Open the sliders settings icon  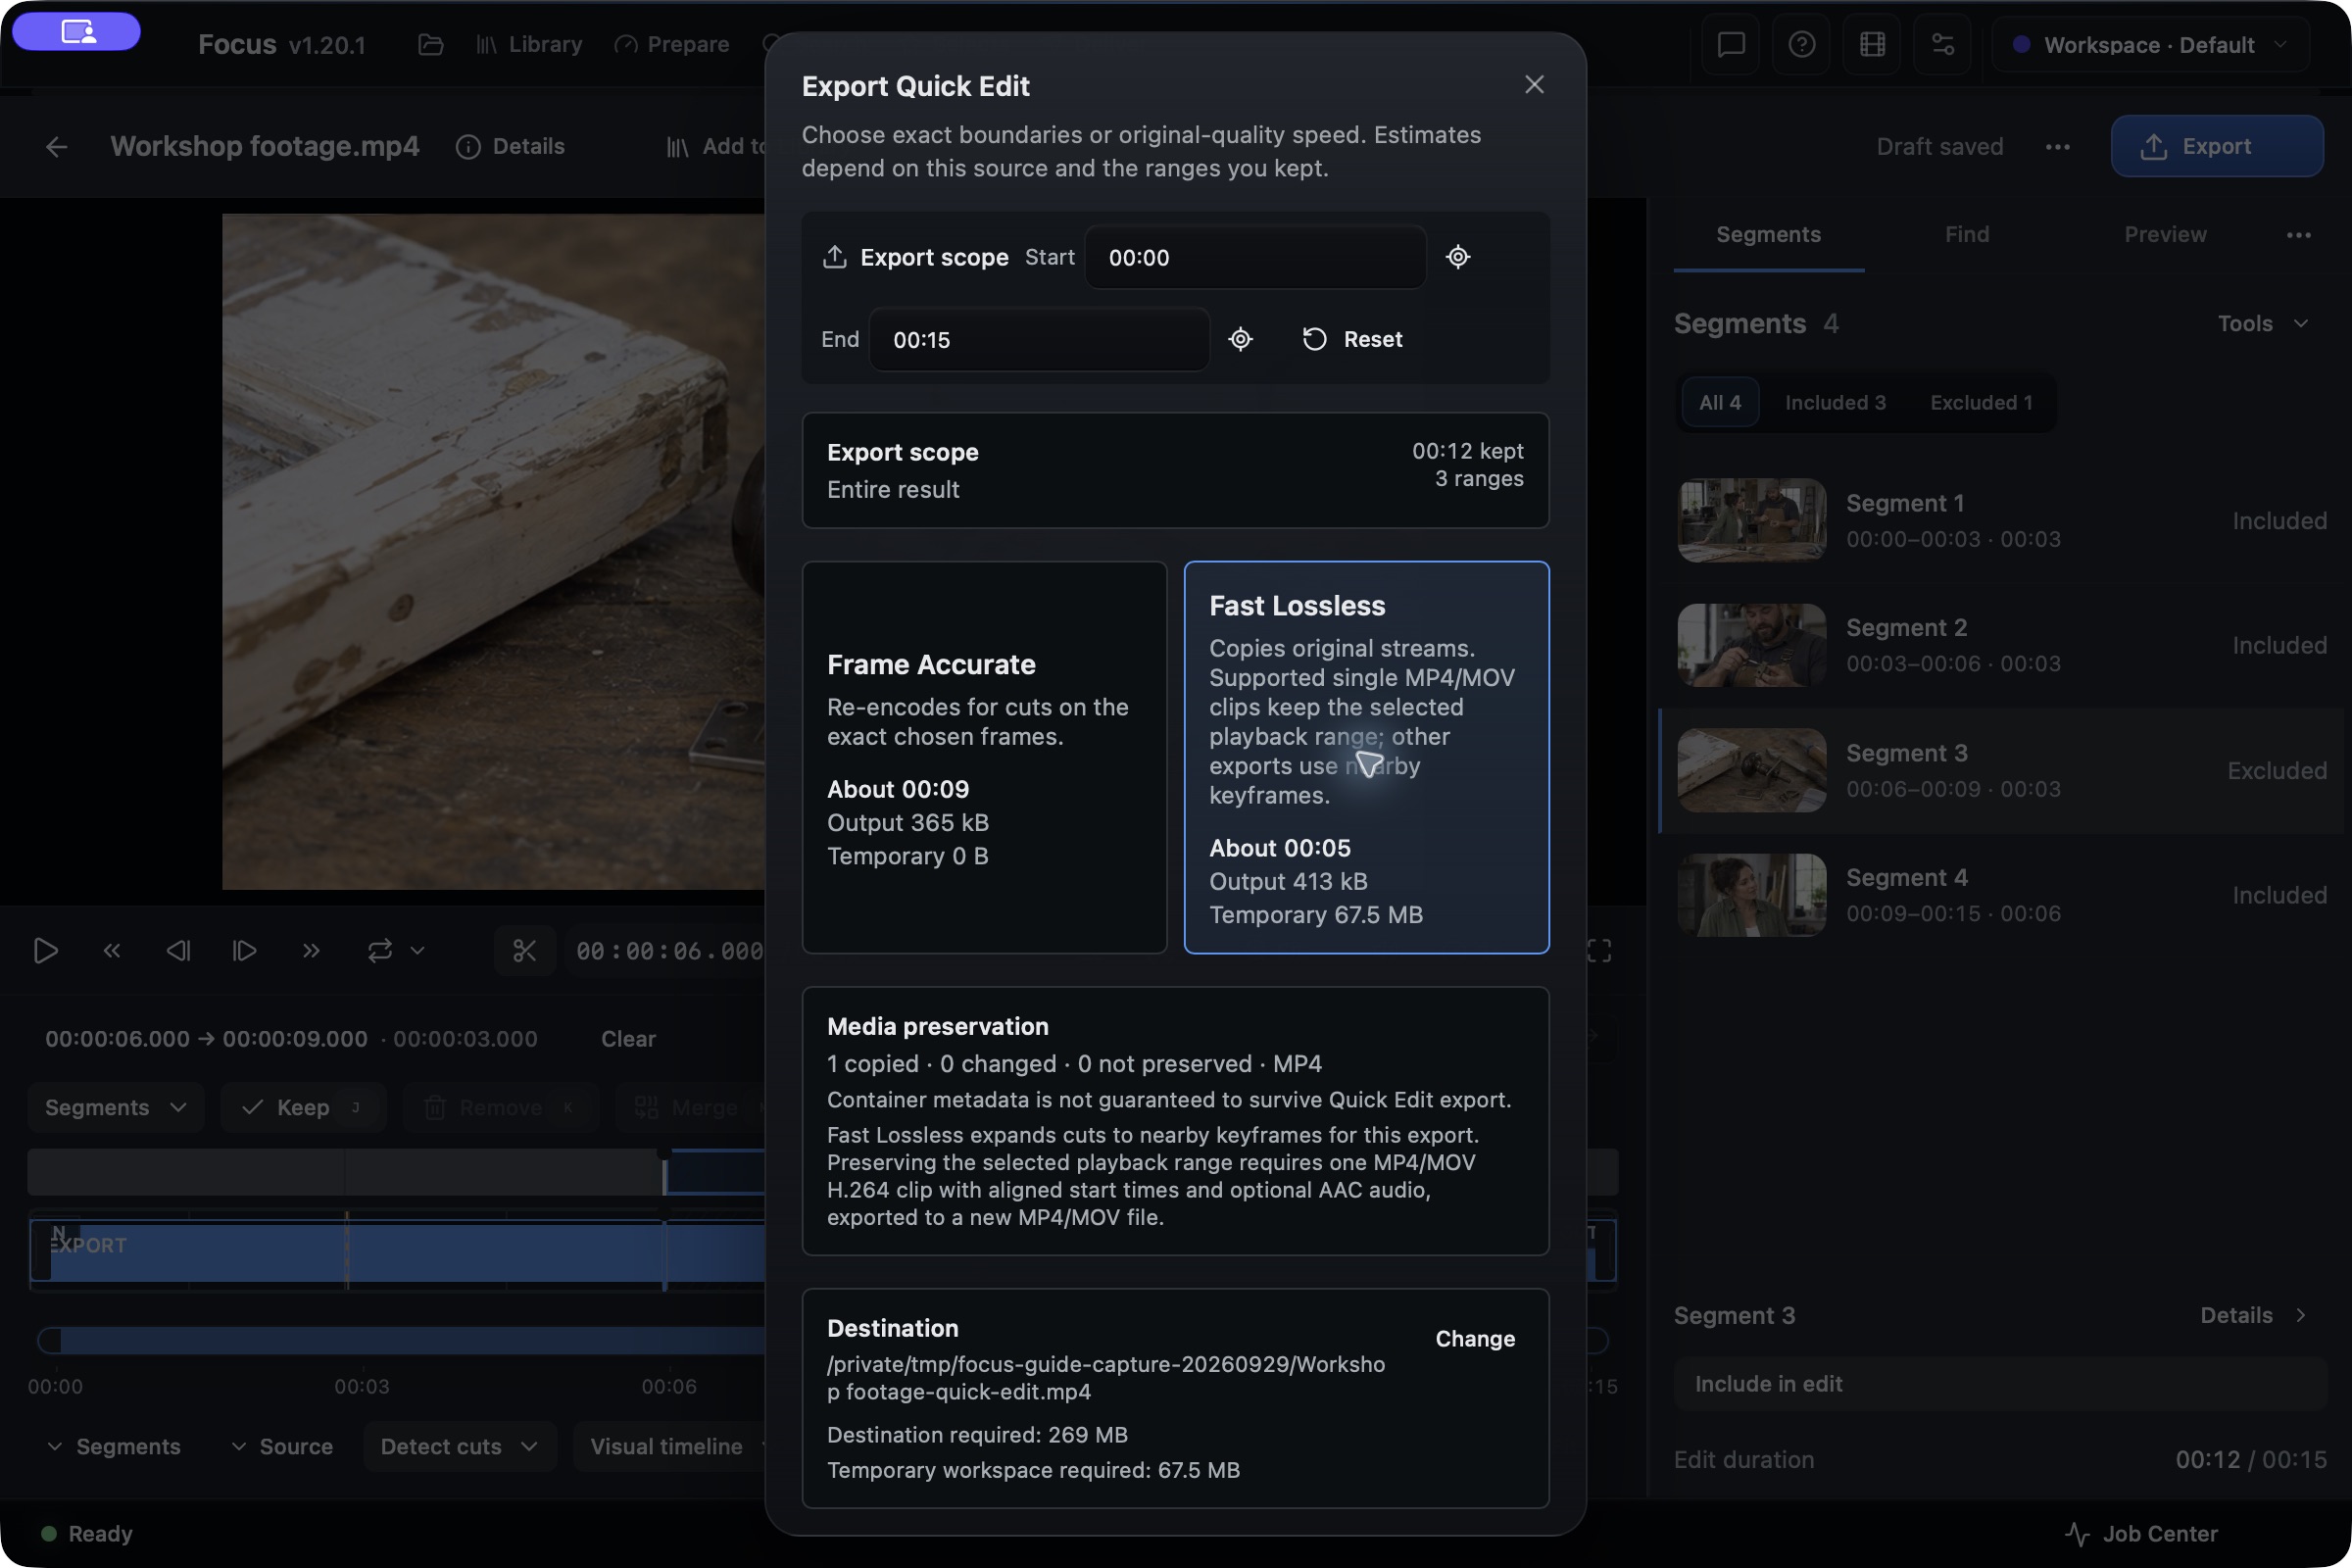(x=1943, y=45)
